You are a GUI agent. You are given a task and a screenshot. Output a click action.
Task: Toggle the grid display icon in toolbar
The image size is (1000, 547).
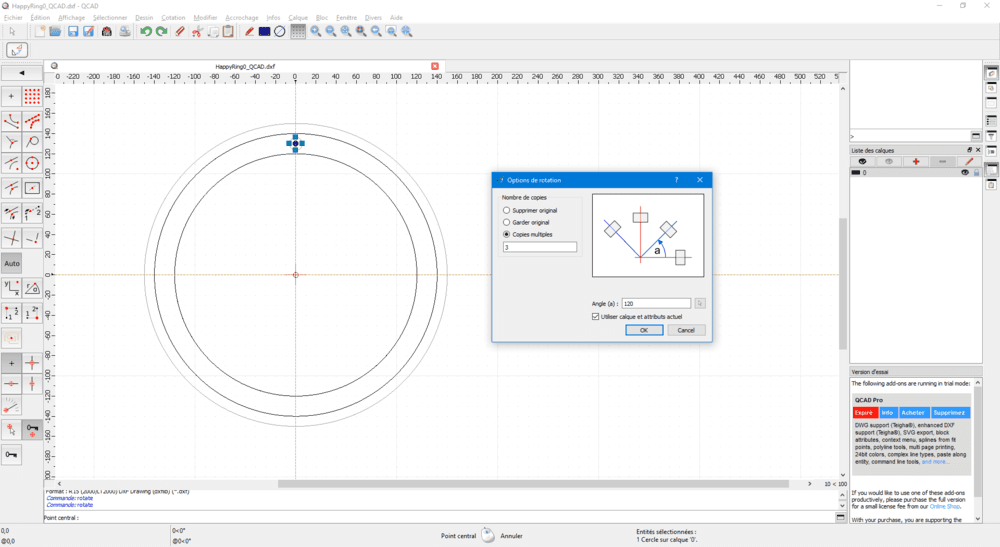(298, 32)
